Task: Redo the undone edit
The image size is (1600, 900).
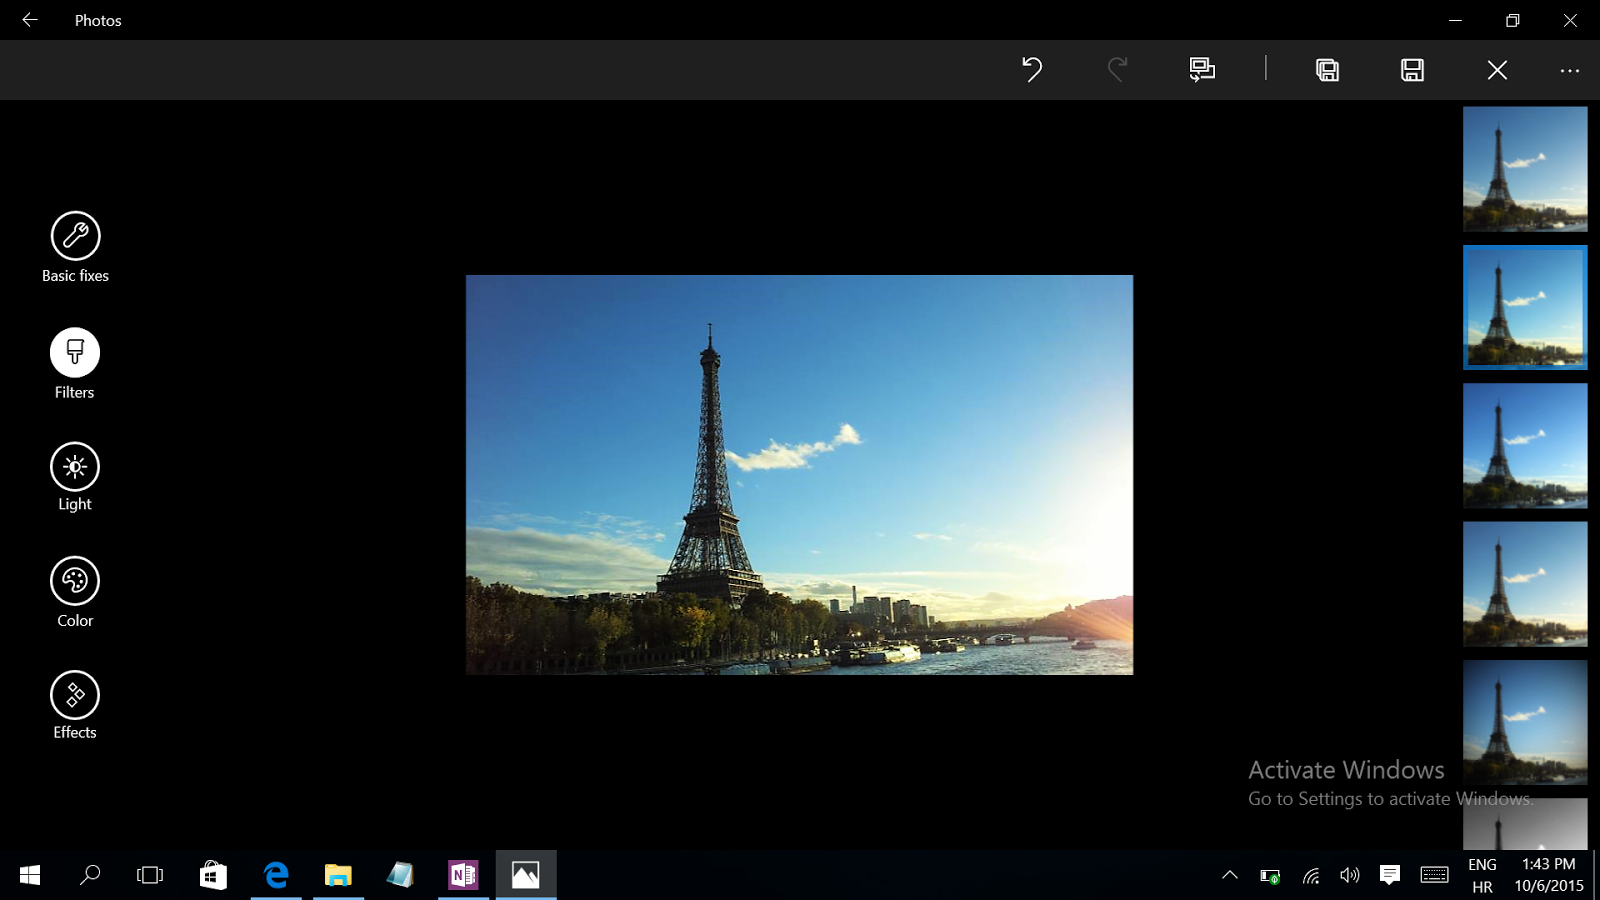Action: 1117,69
